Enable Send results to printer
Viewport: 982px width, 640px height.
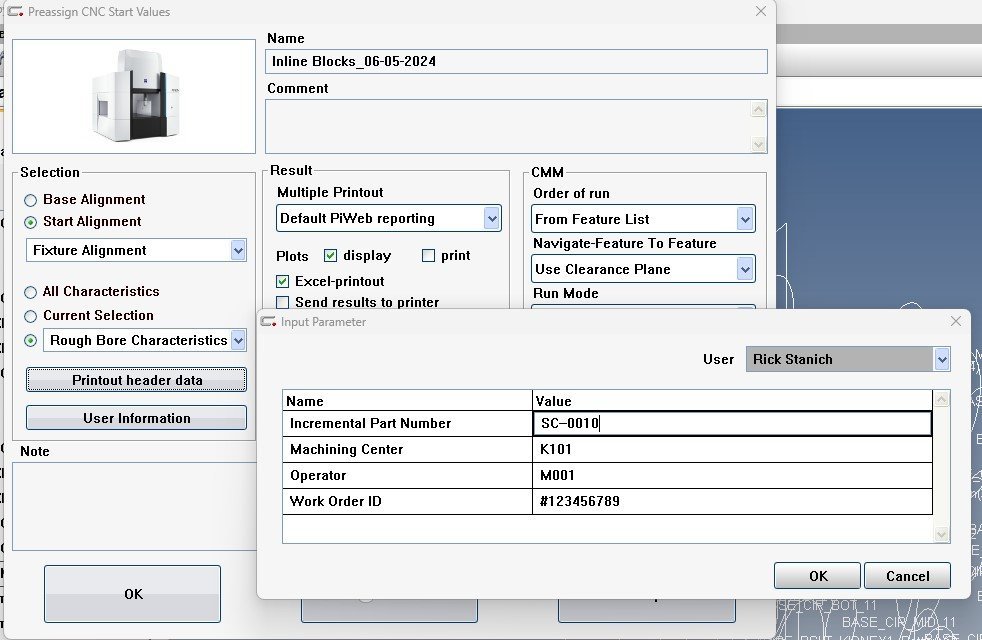pos(283,302)
